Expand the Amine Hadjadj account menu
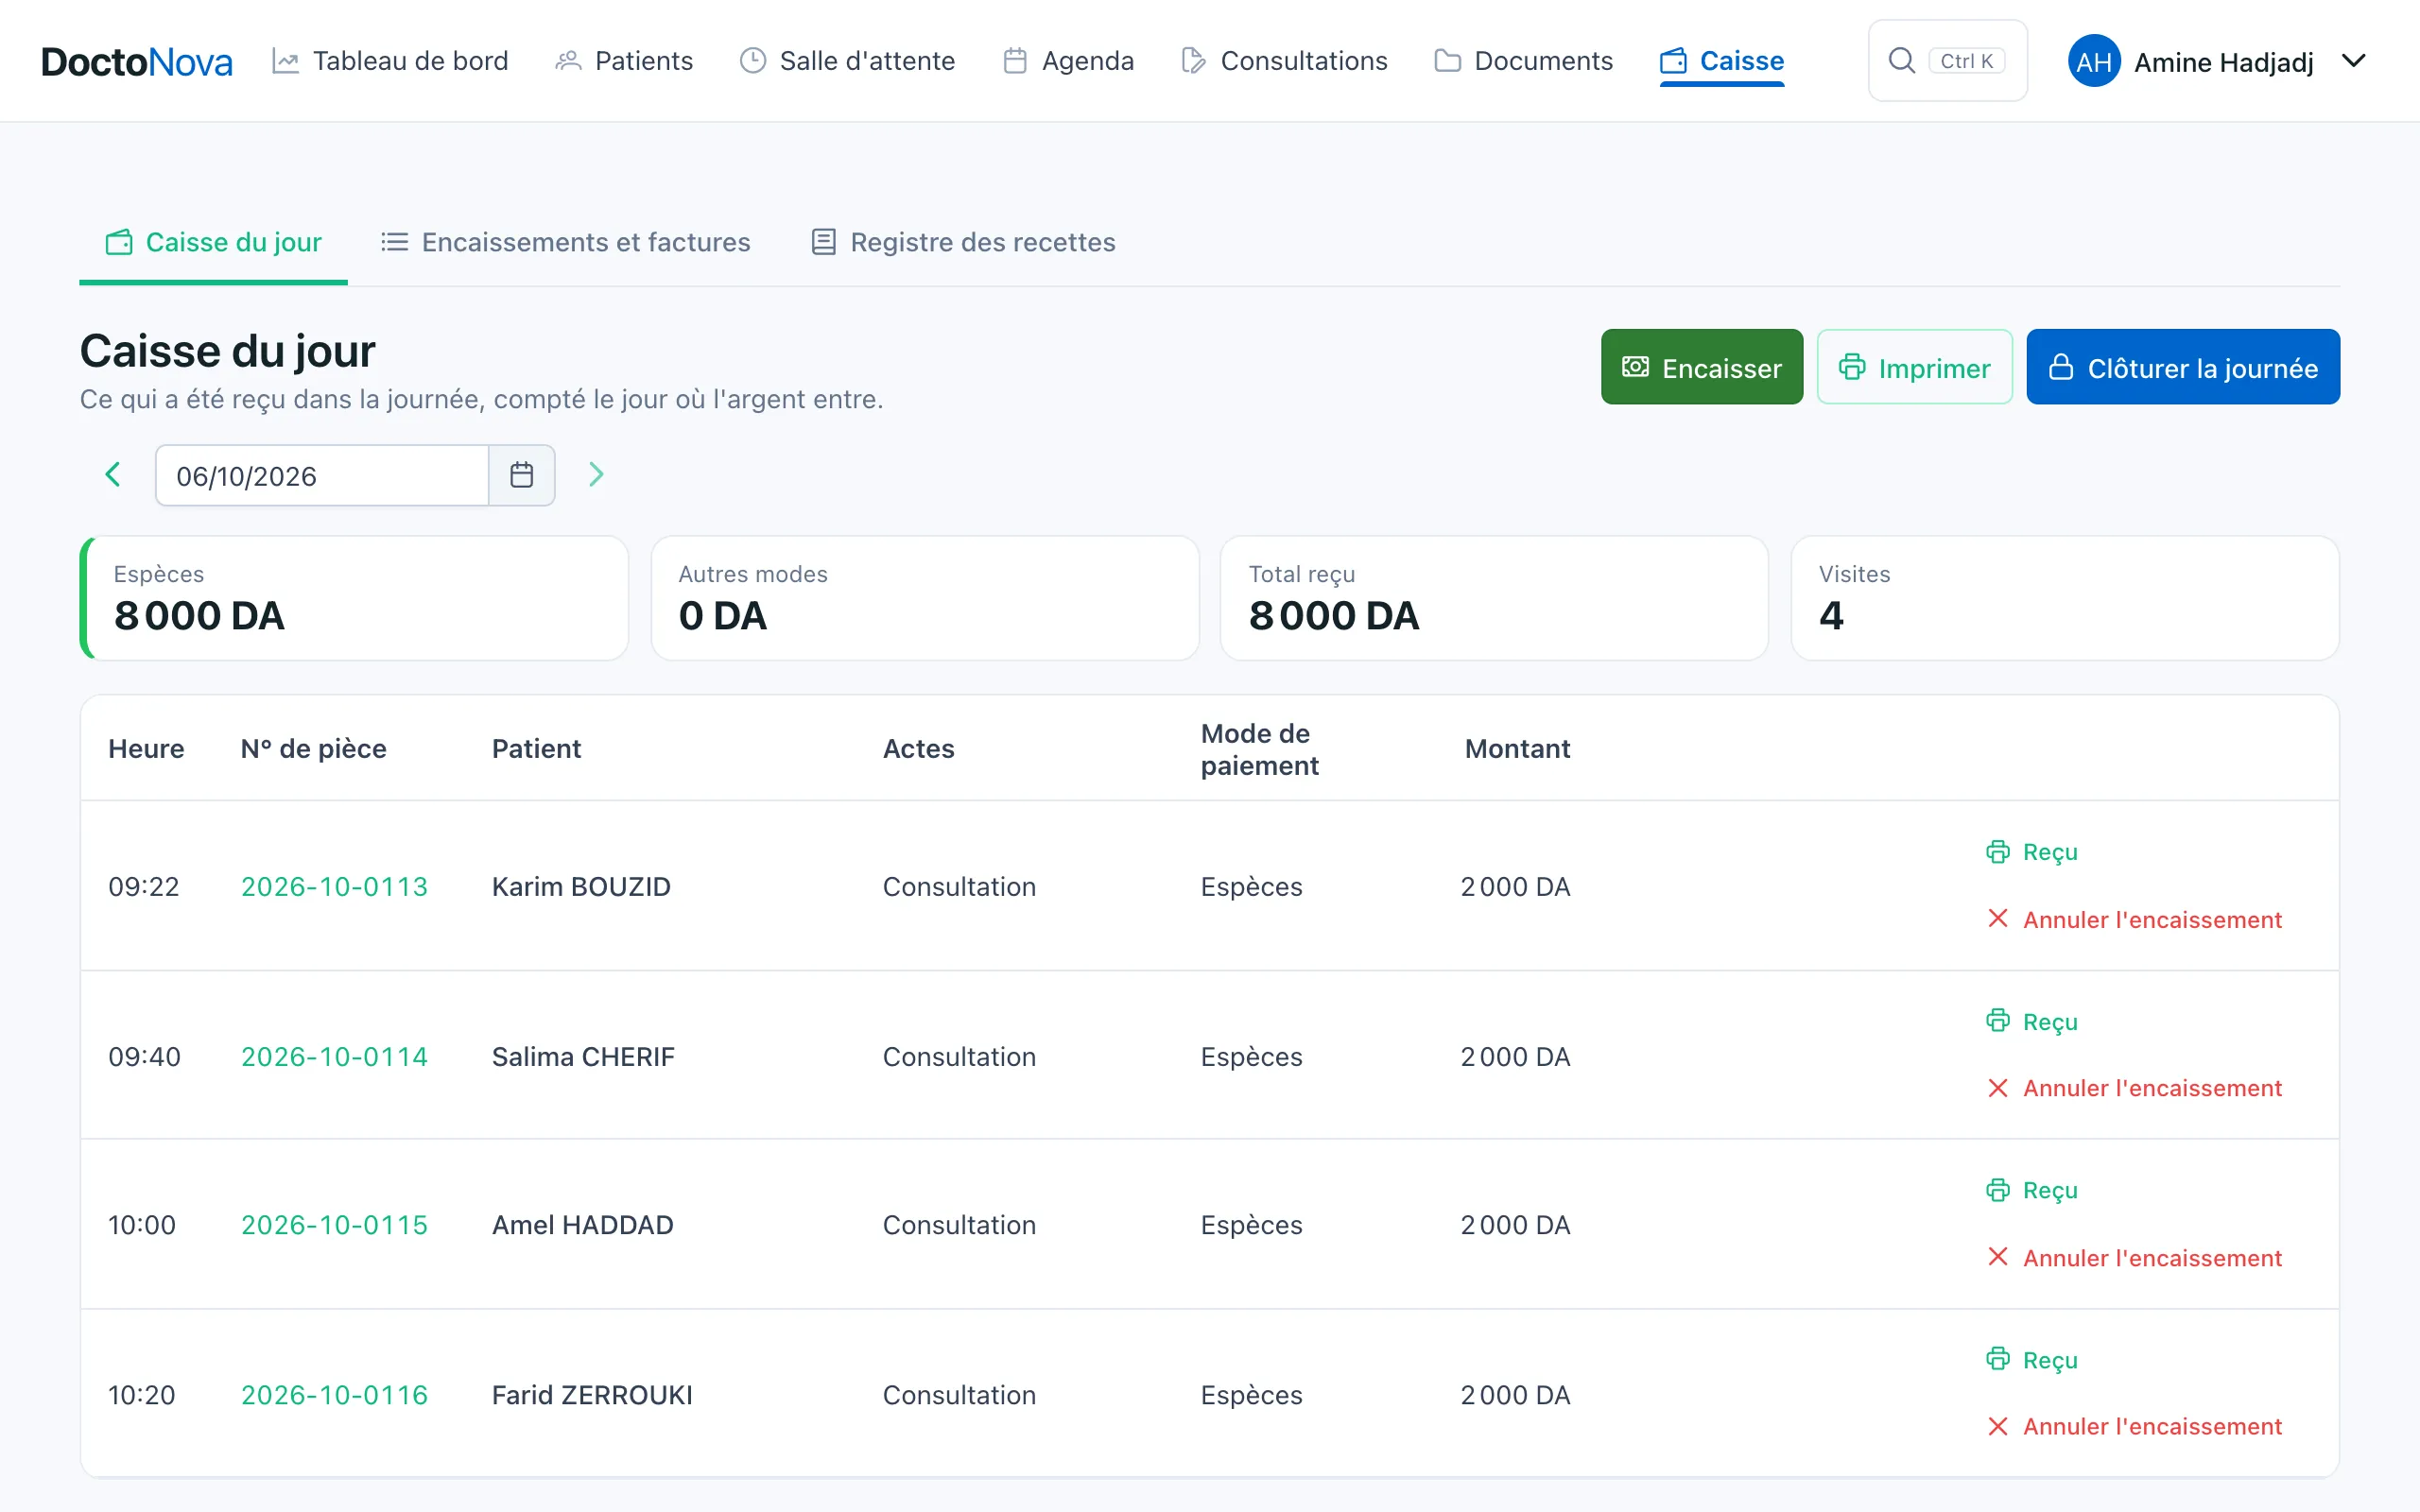2420x1512 pixels. coord(2354,61)
